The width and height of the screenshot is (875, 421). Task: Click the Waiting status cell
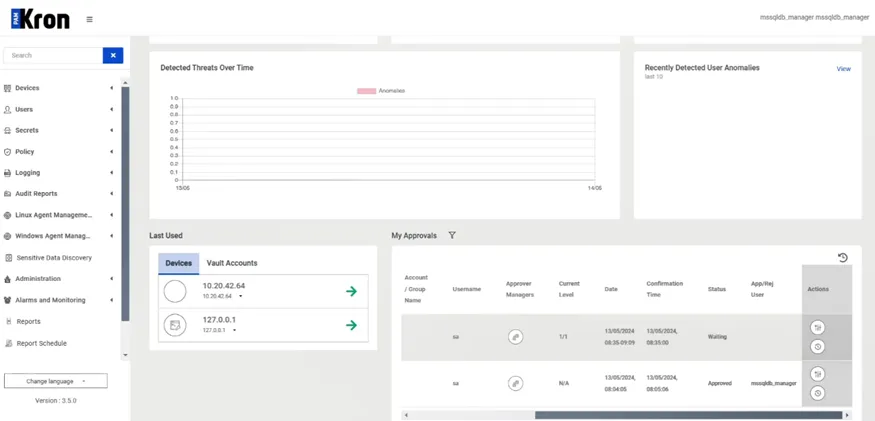(x=717, y=337)
